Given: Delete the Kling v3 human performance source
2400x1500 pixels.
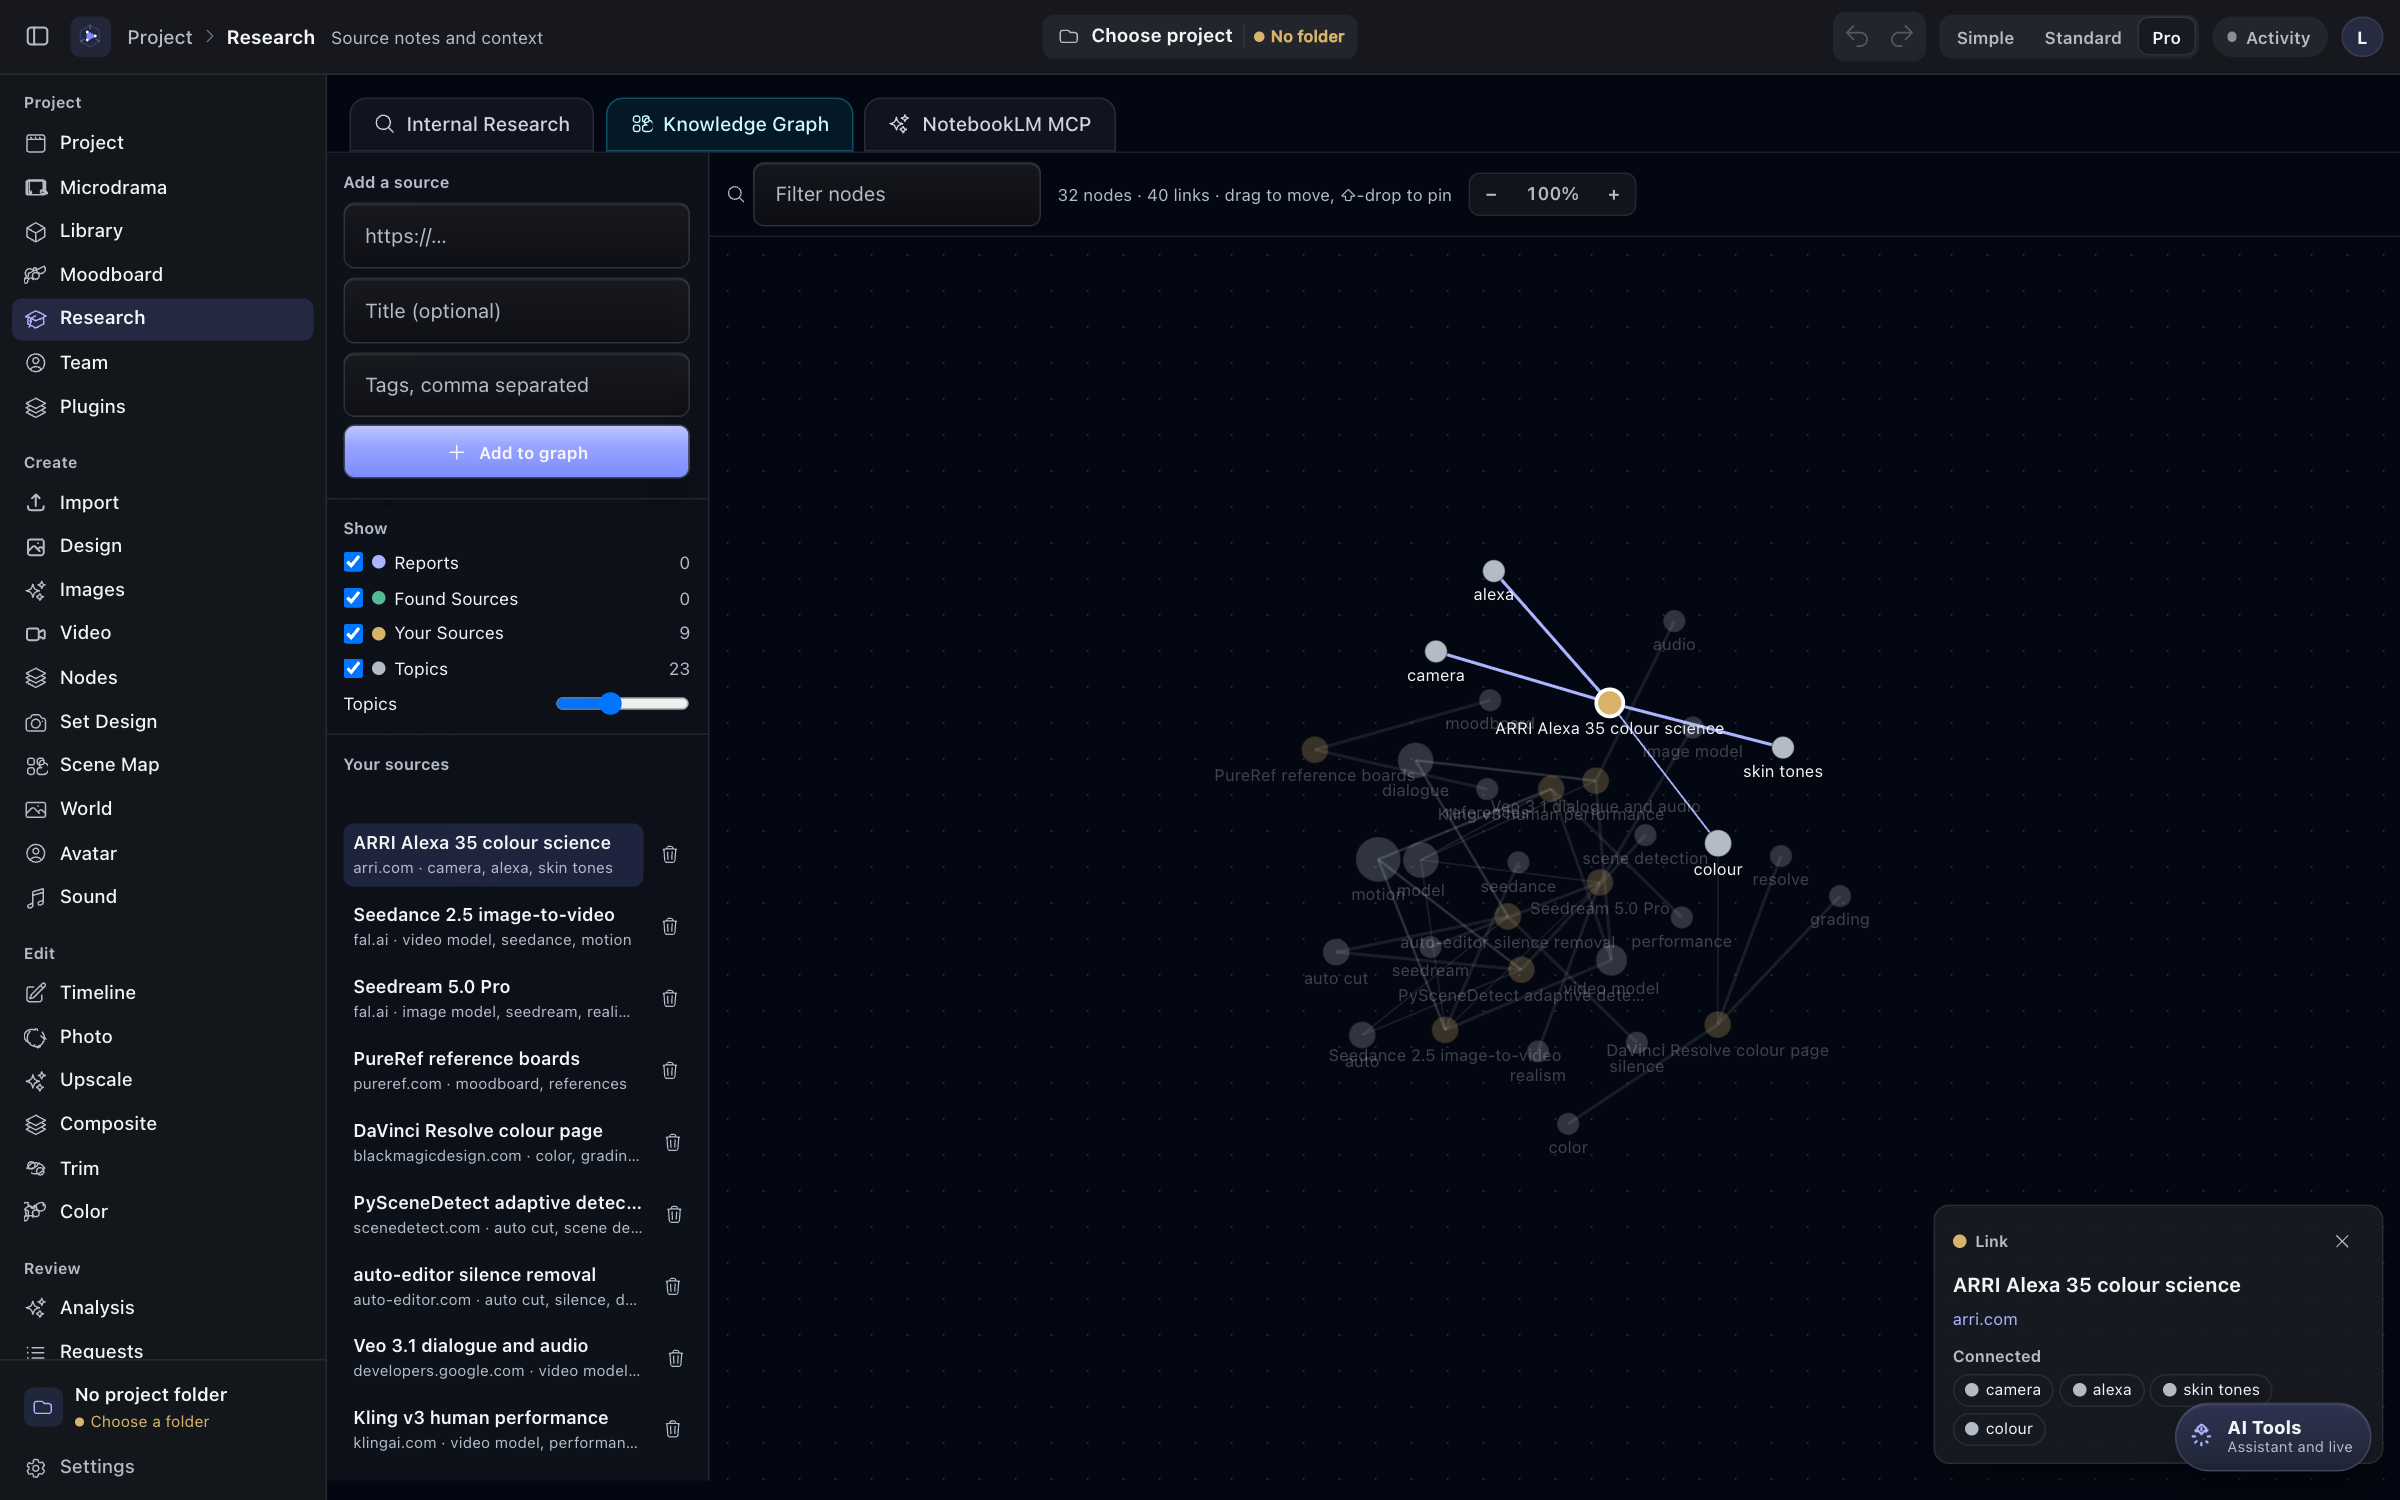Looking at the screenshot, I should tap(673, 1429).
